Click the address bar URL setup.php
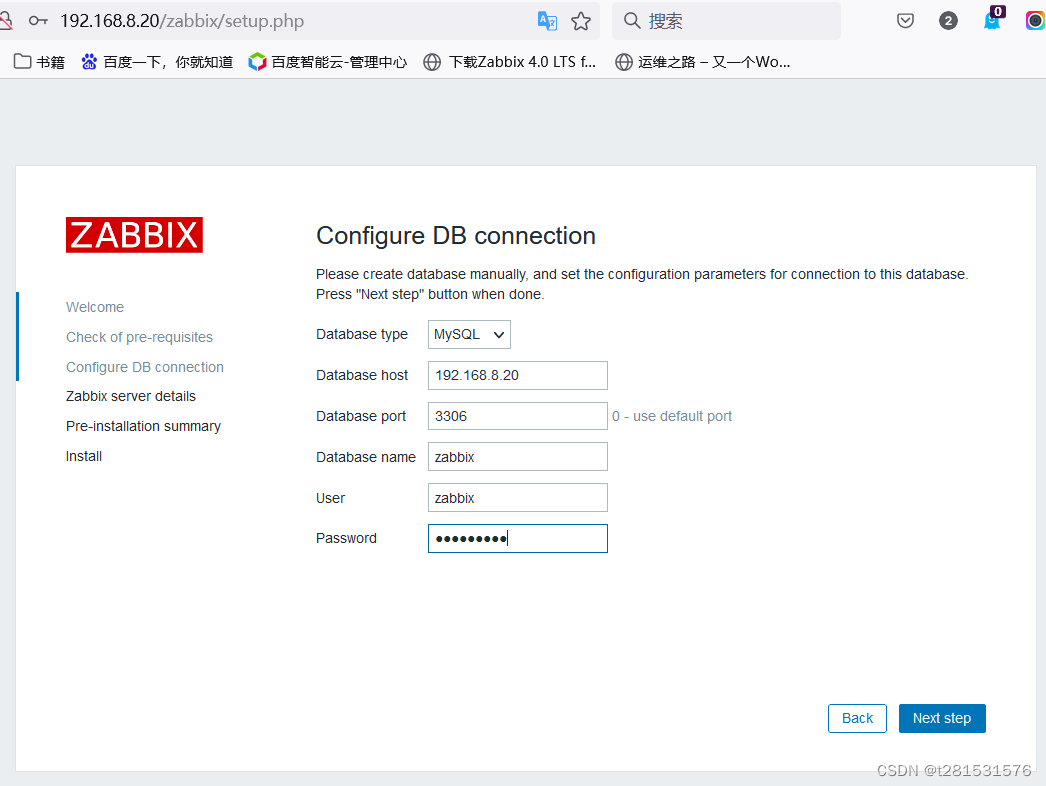The width and height of the screenshot is (1046, 786). pyautogui.click(x=182, y=21)
